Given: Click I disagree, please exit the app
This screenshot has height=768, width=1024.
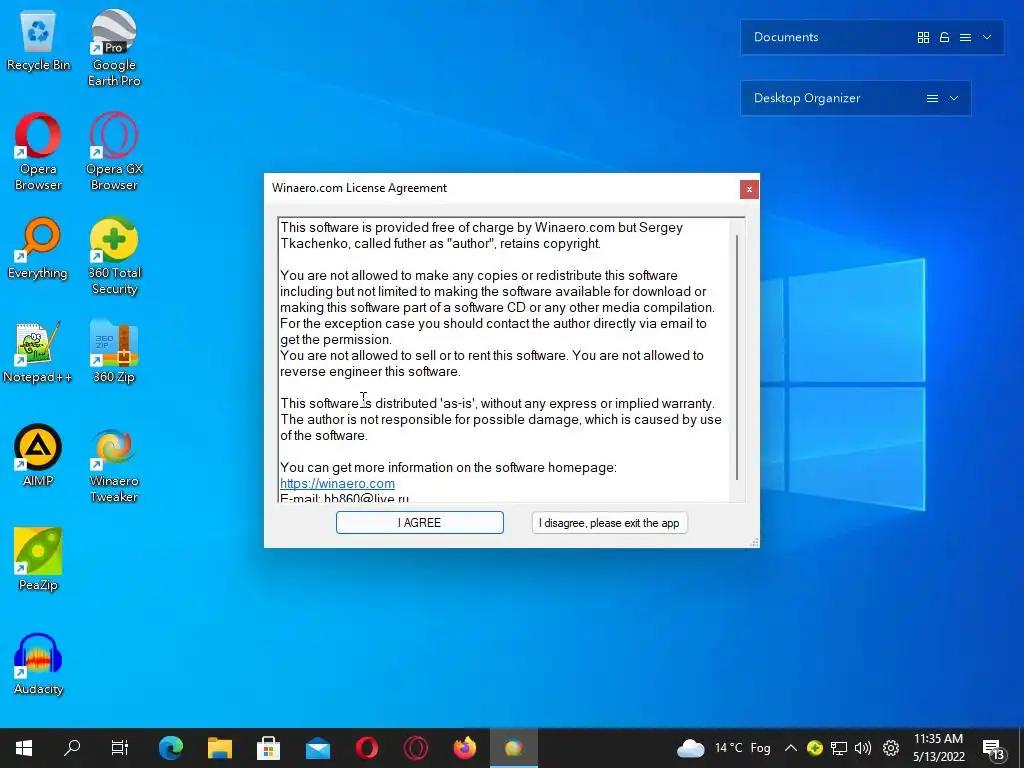Looking at the screenshot, I should point(609,522).
